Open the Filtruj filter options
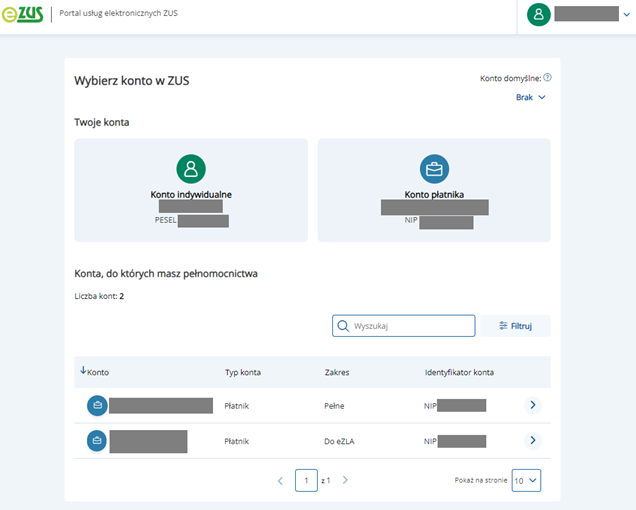 (x=516, y=326)
